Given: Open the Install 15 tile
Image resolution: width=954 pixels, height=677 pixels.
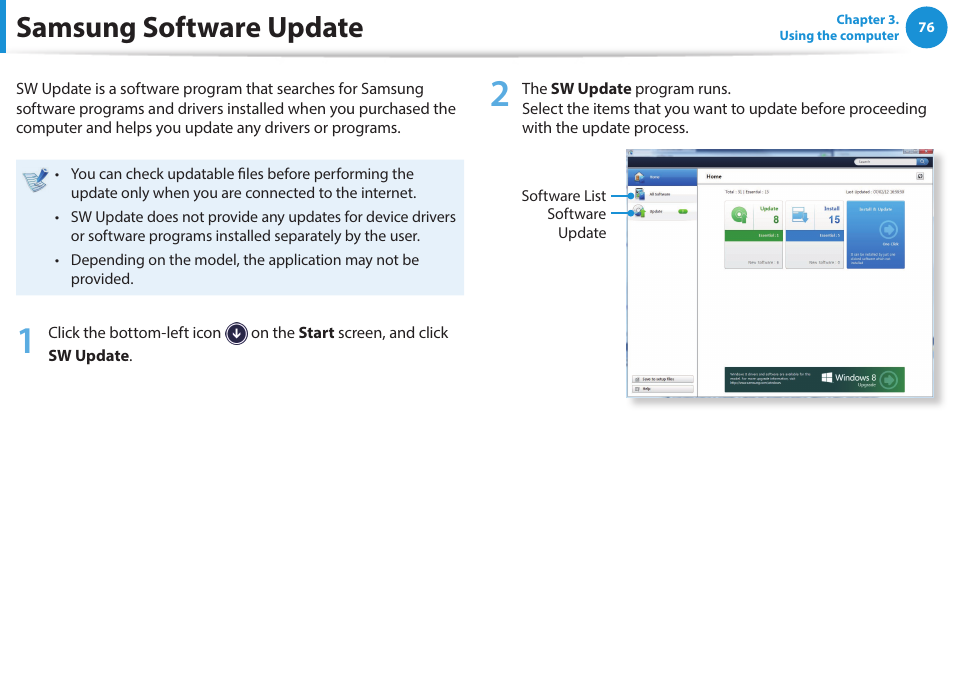Looking at the screenshot, I should coord(814,235).
